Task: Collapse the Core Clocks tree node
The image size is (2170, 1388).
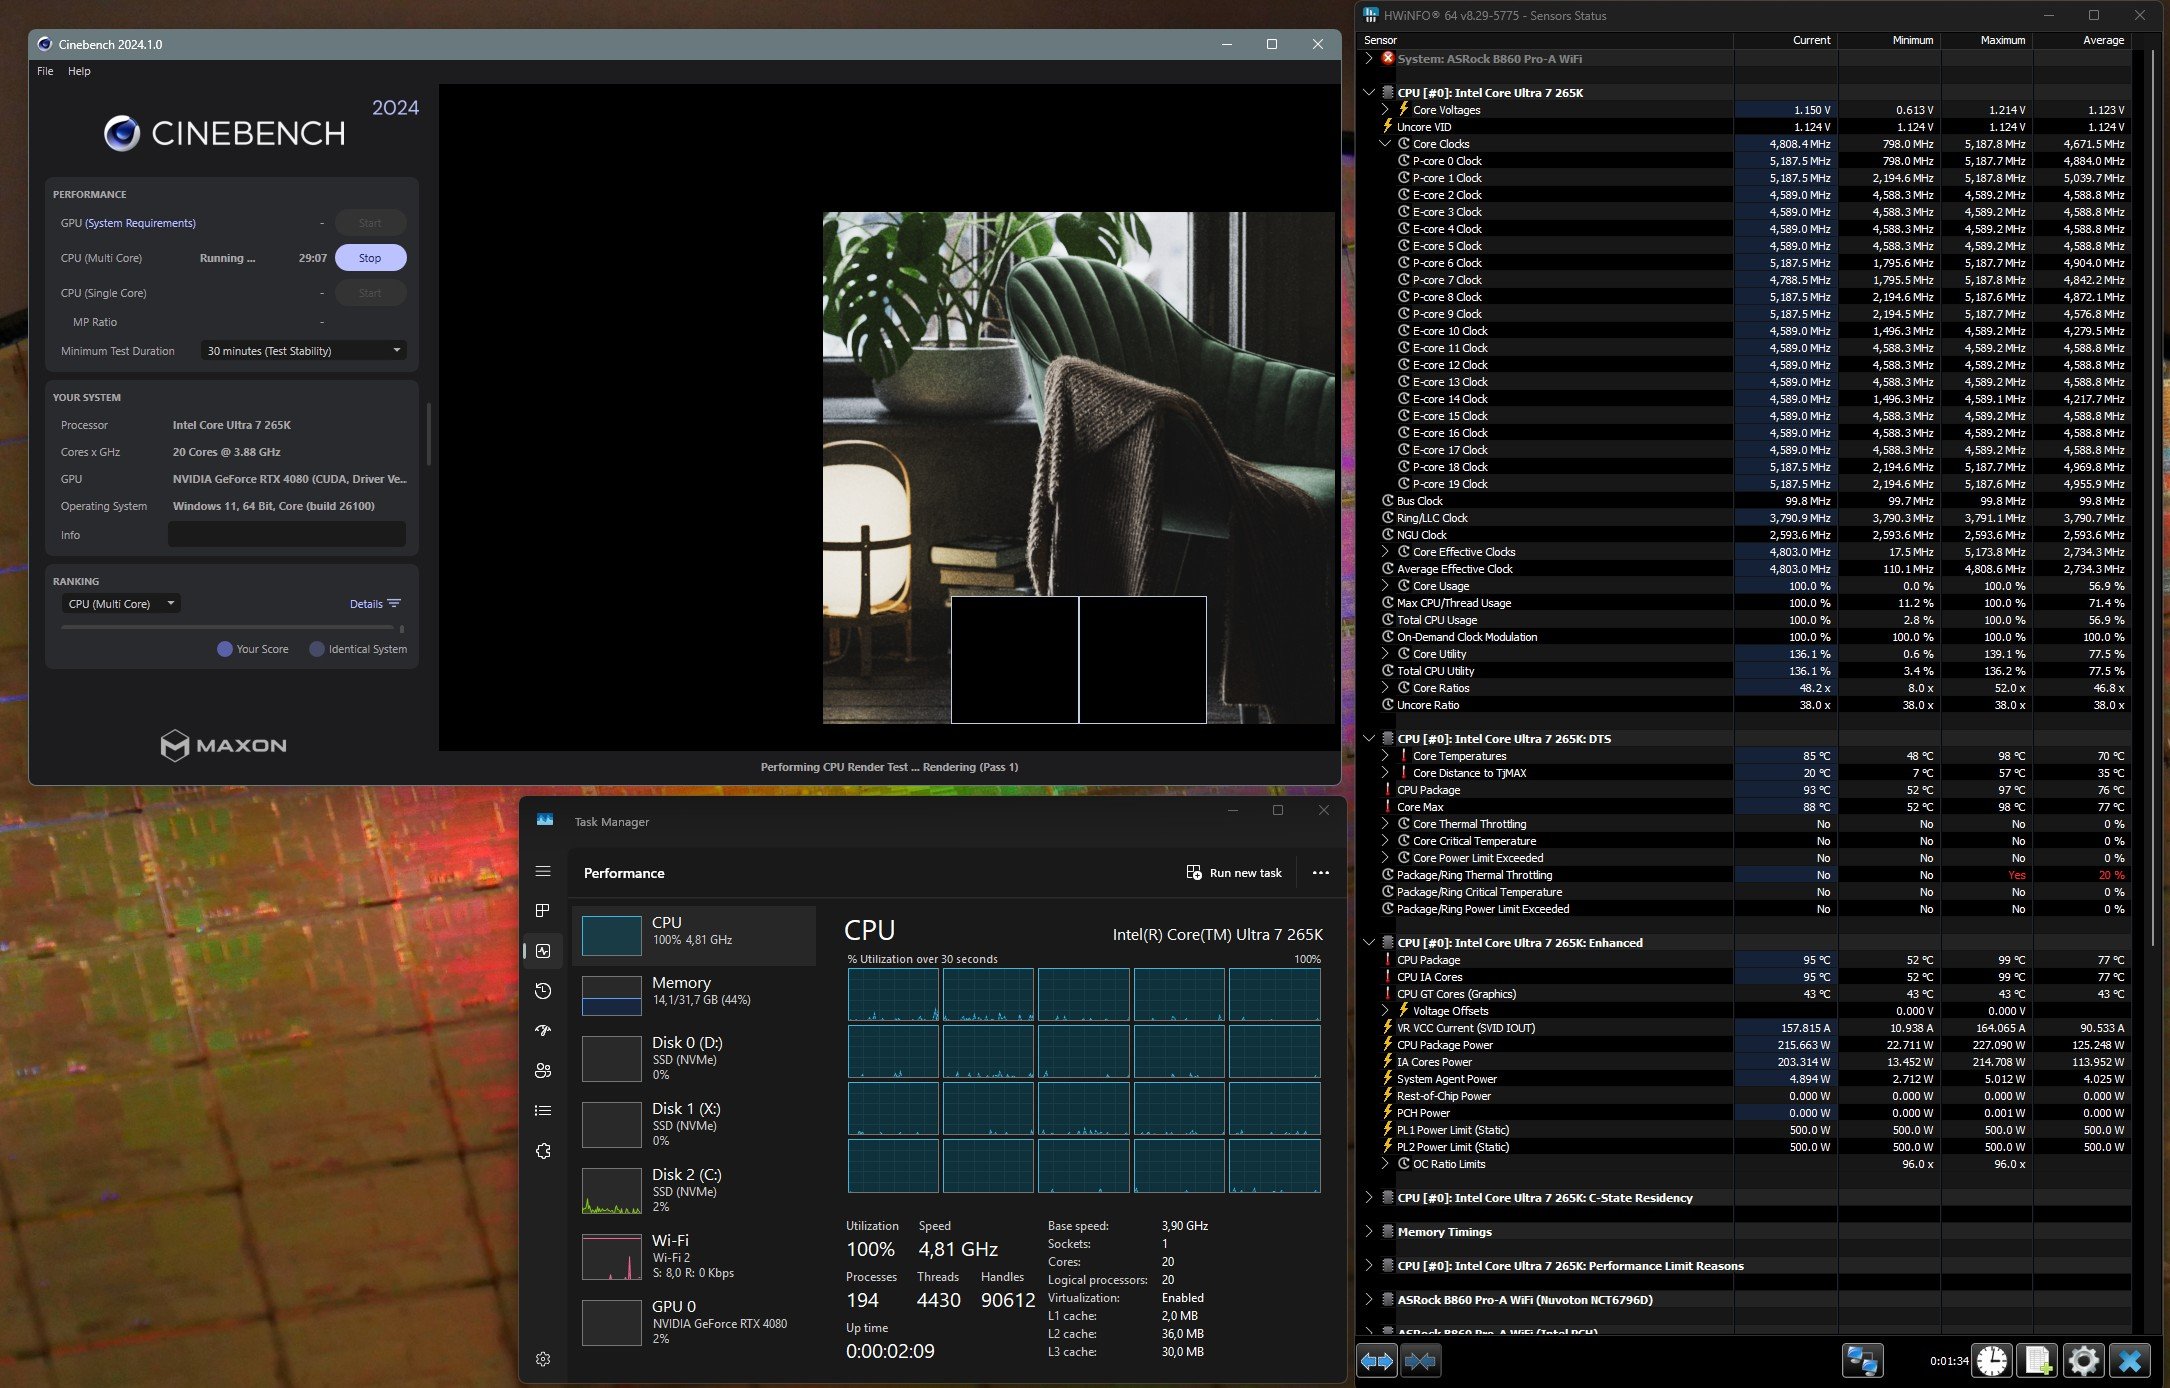Action: point(1385,144)
